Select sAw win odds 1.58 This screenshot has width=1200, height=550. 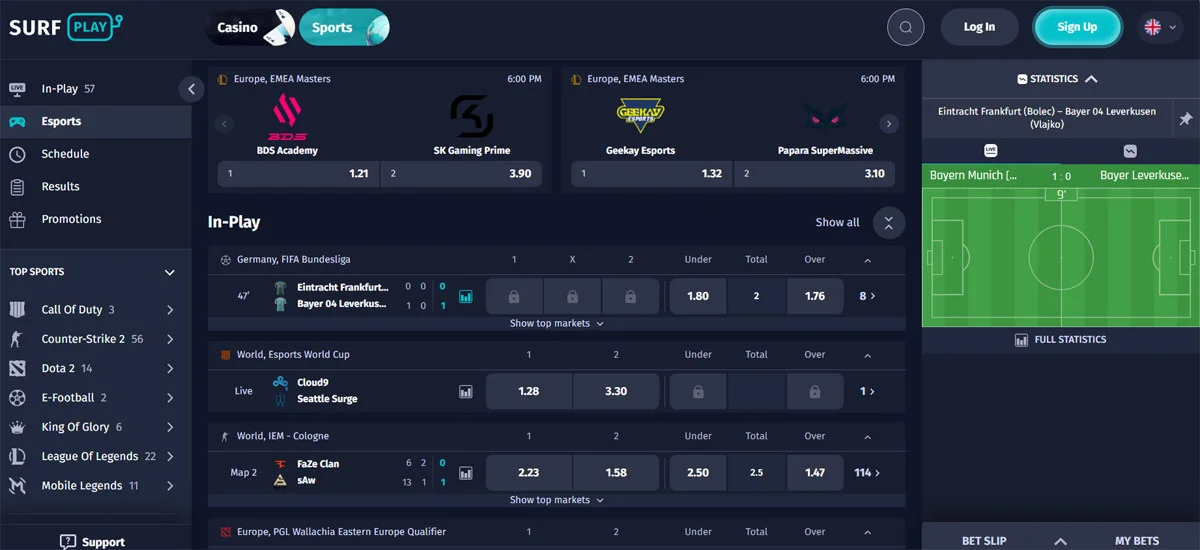pyautogui.click(x=616, y=473)
